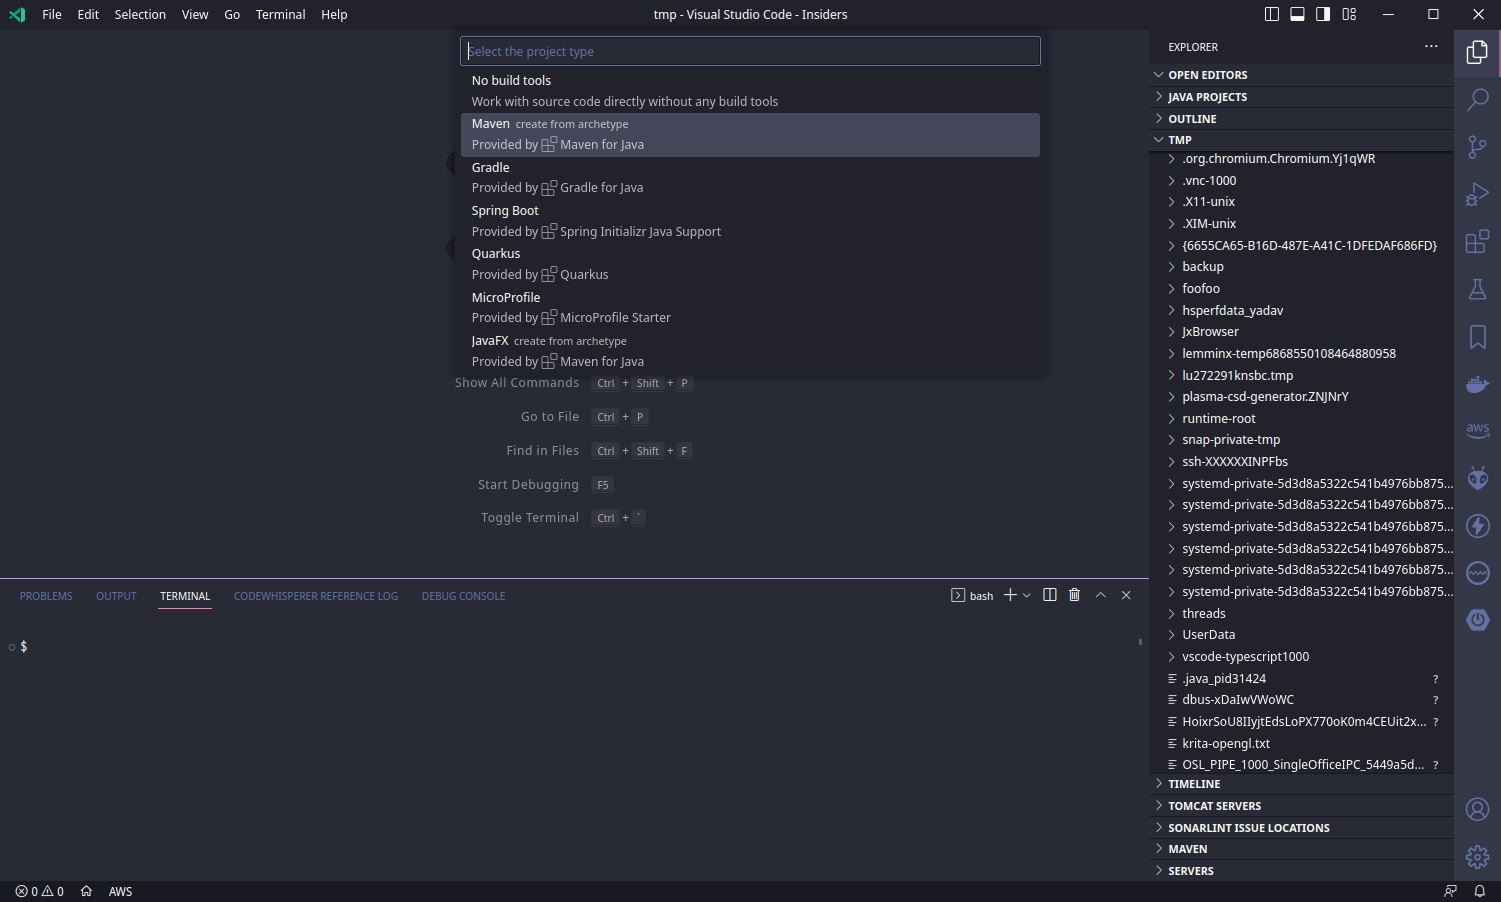Open the Extensions view
The image size is (1501, 902).
[x=1477, y=241]
